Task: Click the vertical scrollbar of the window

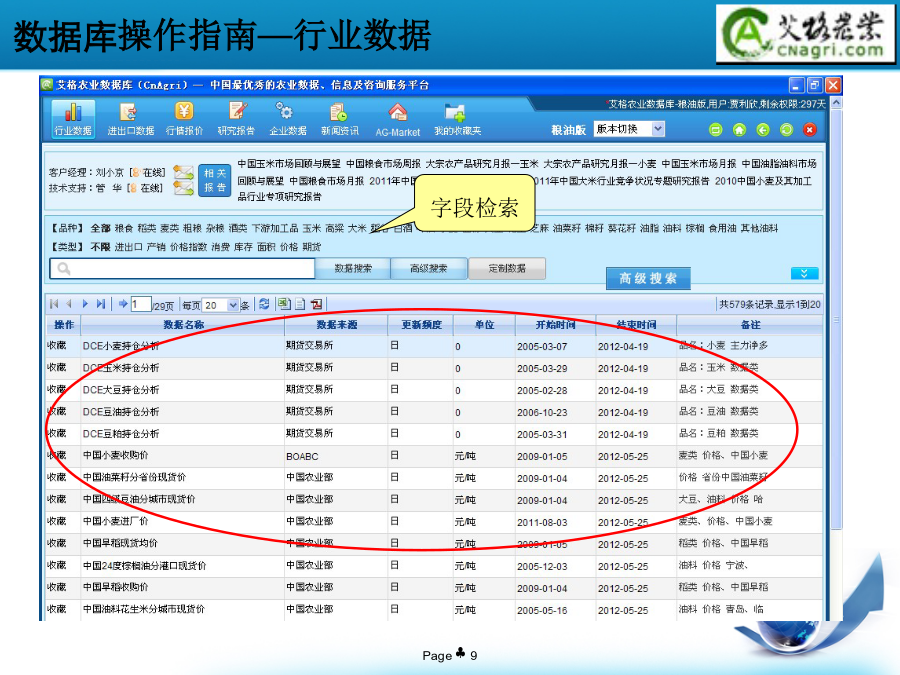Action: [x=836, y=319]
